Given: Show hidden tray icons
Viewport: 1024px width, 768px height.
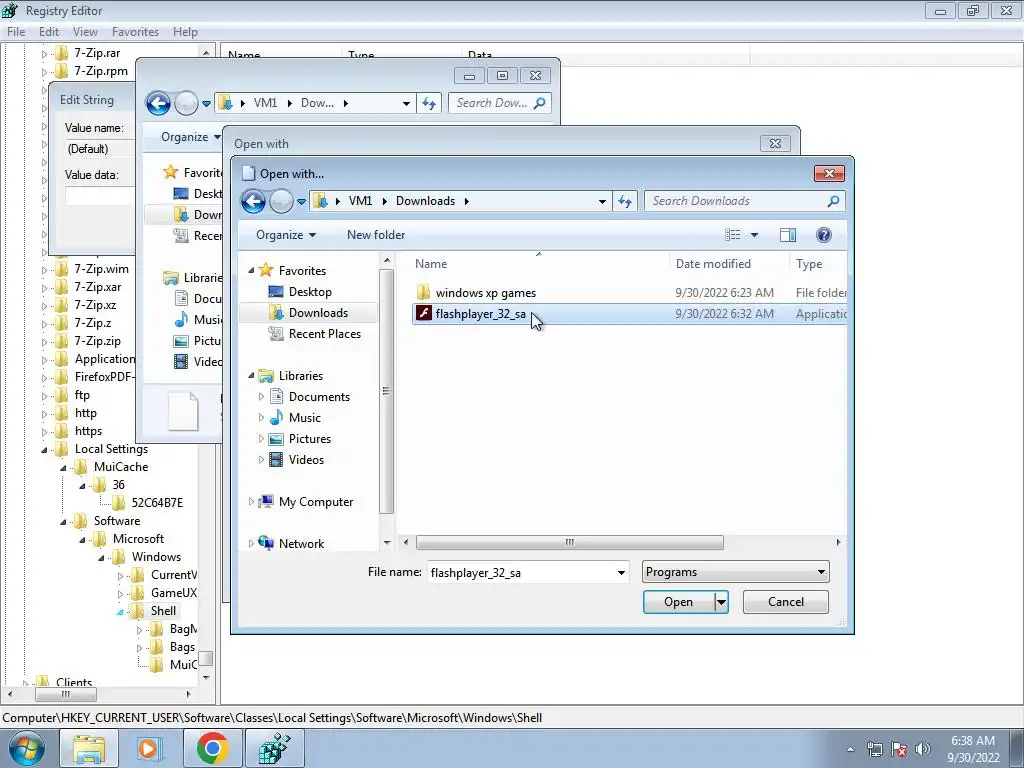Looking at the screenshot, I should [850, 749].
